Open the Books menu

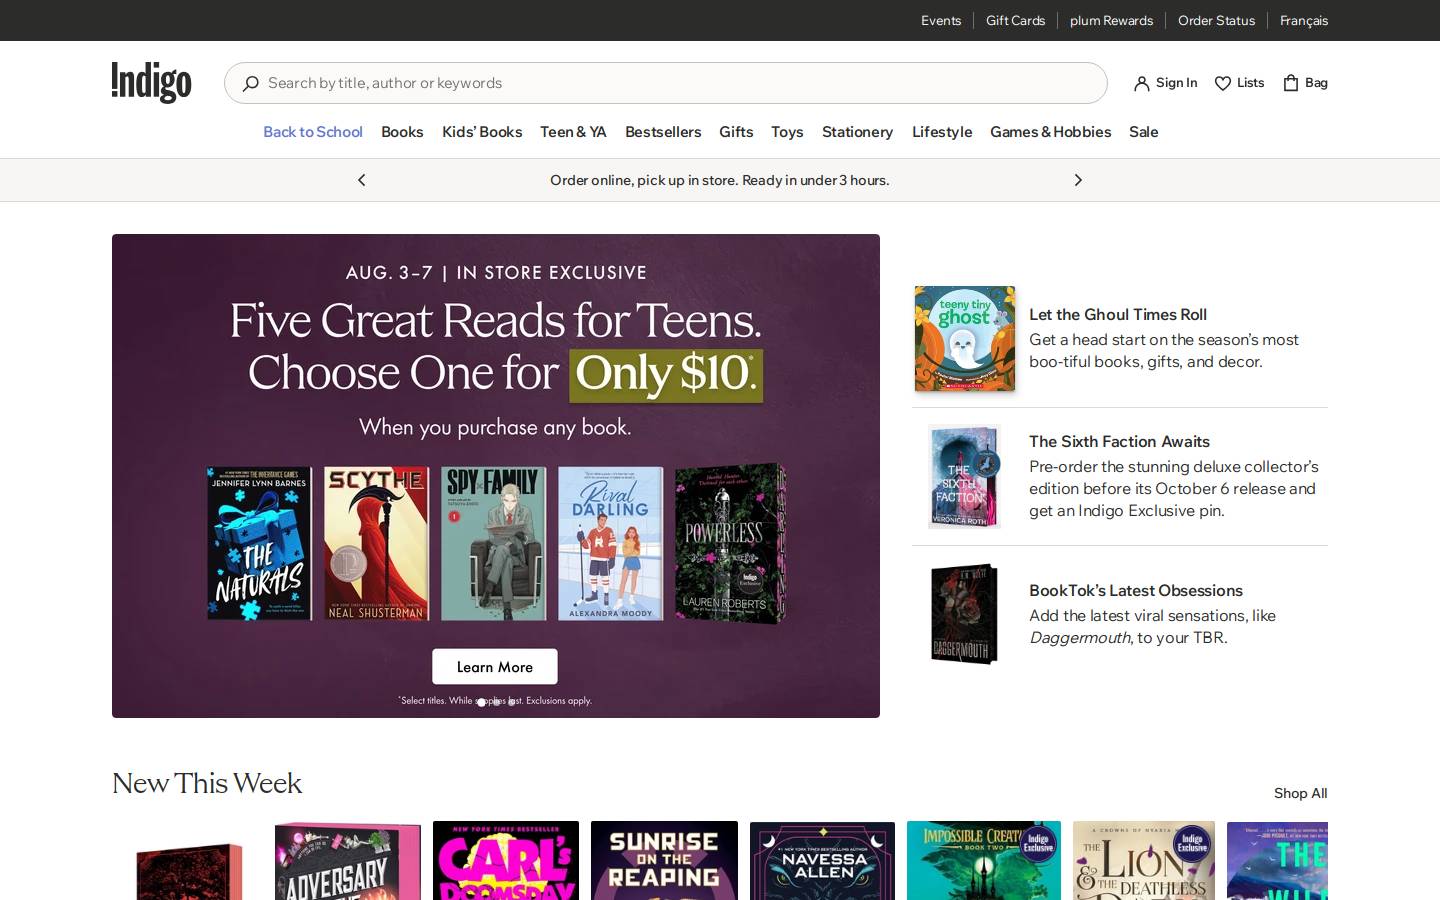(x=402, y=132)
